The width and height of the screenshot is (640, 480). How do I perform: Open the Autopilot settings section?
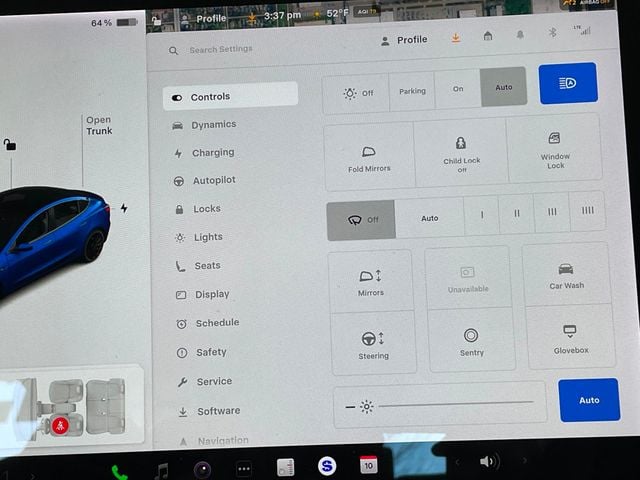coord(205,180)
